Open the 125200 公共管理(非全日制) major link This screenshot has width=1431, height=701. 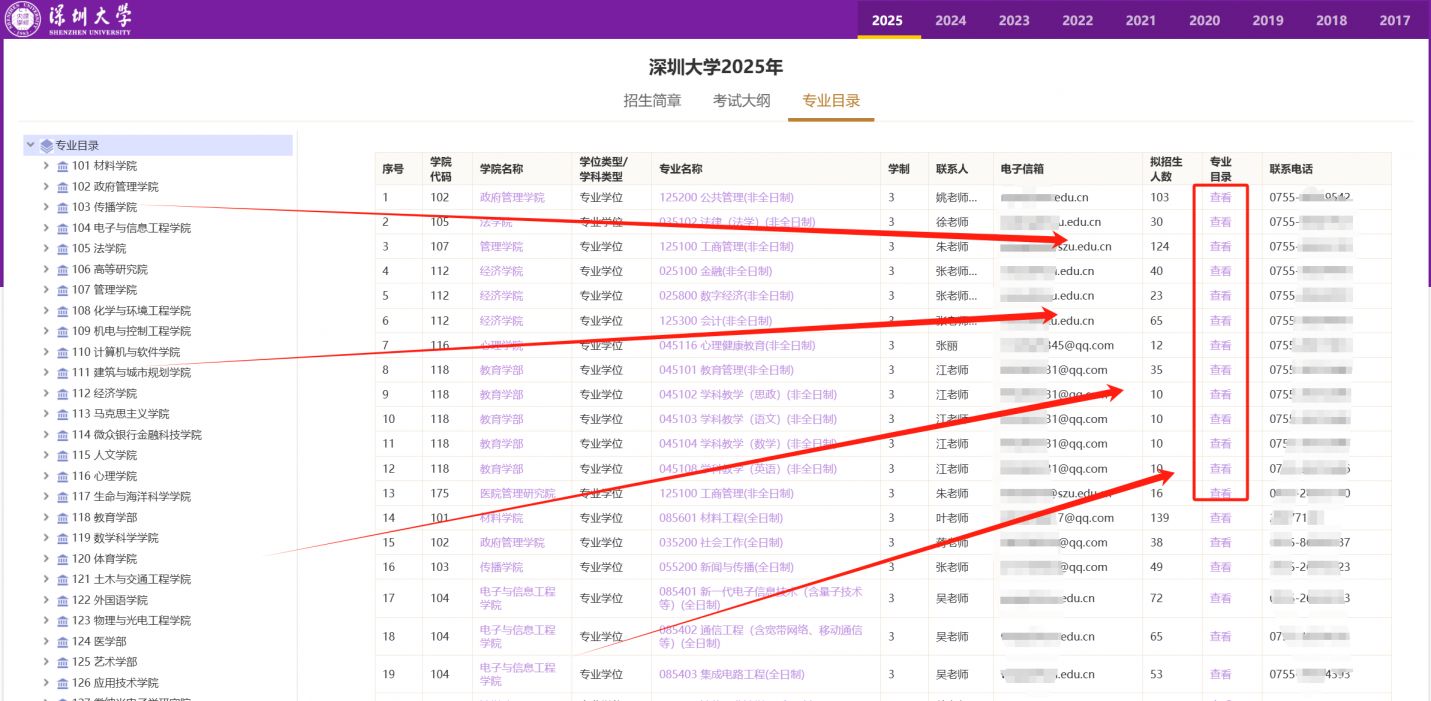(x=726, y=197)
